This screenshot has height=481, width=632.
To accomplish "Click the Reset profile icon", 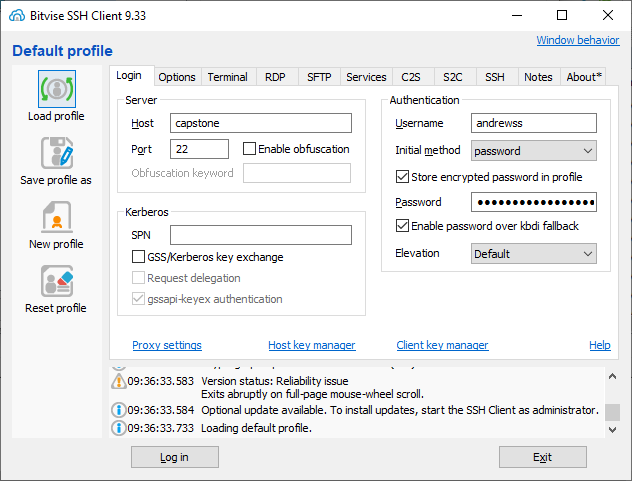I will pos(56,281).
